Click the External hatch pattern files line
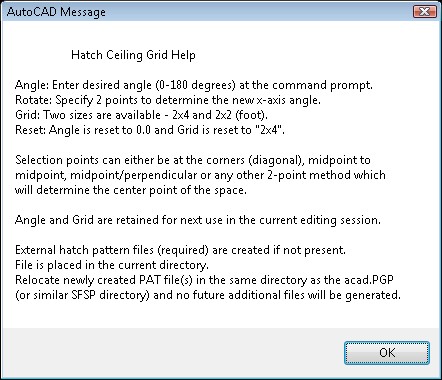The width and height of the screenshot is (442, 380). pyautogui.click(x=180, y=250)
